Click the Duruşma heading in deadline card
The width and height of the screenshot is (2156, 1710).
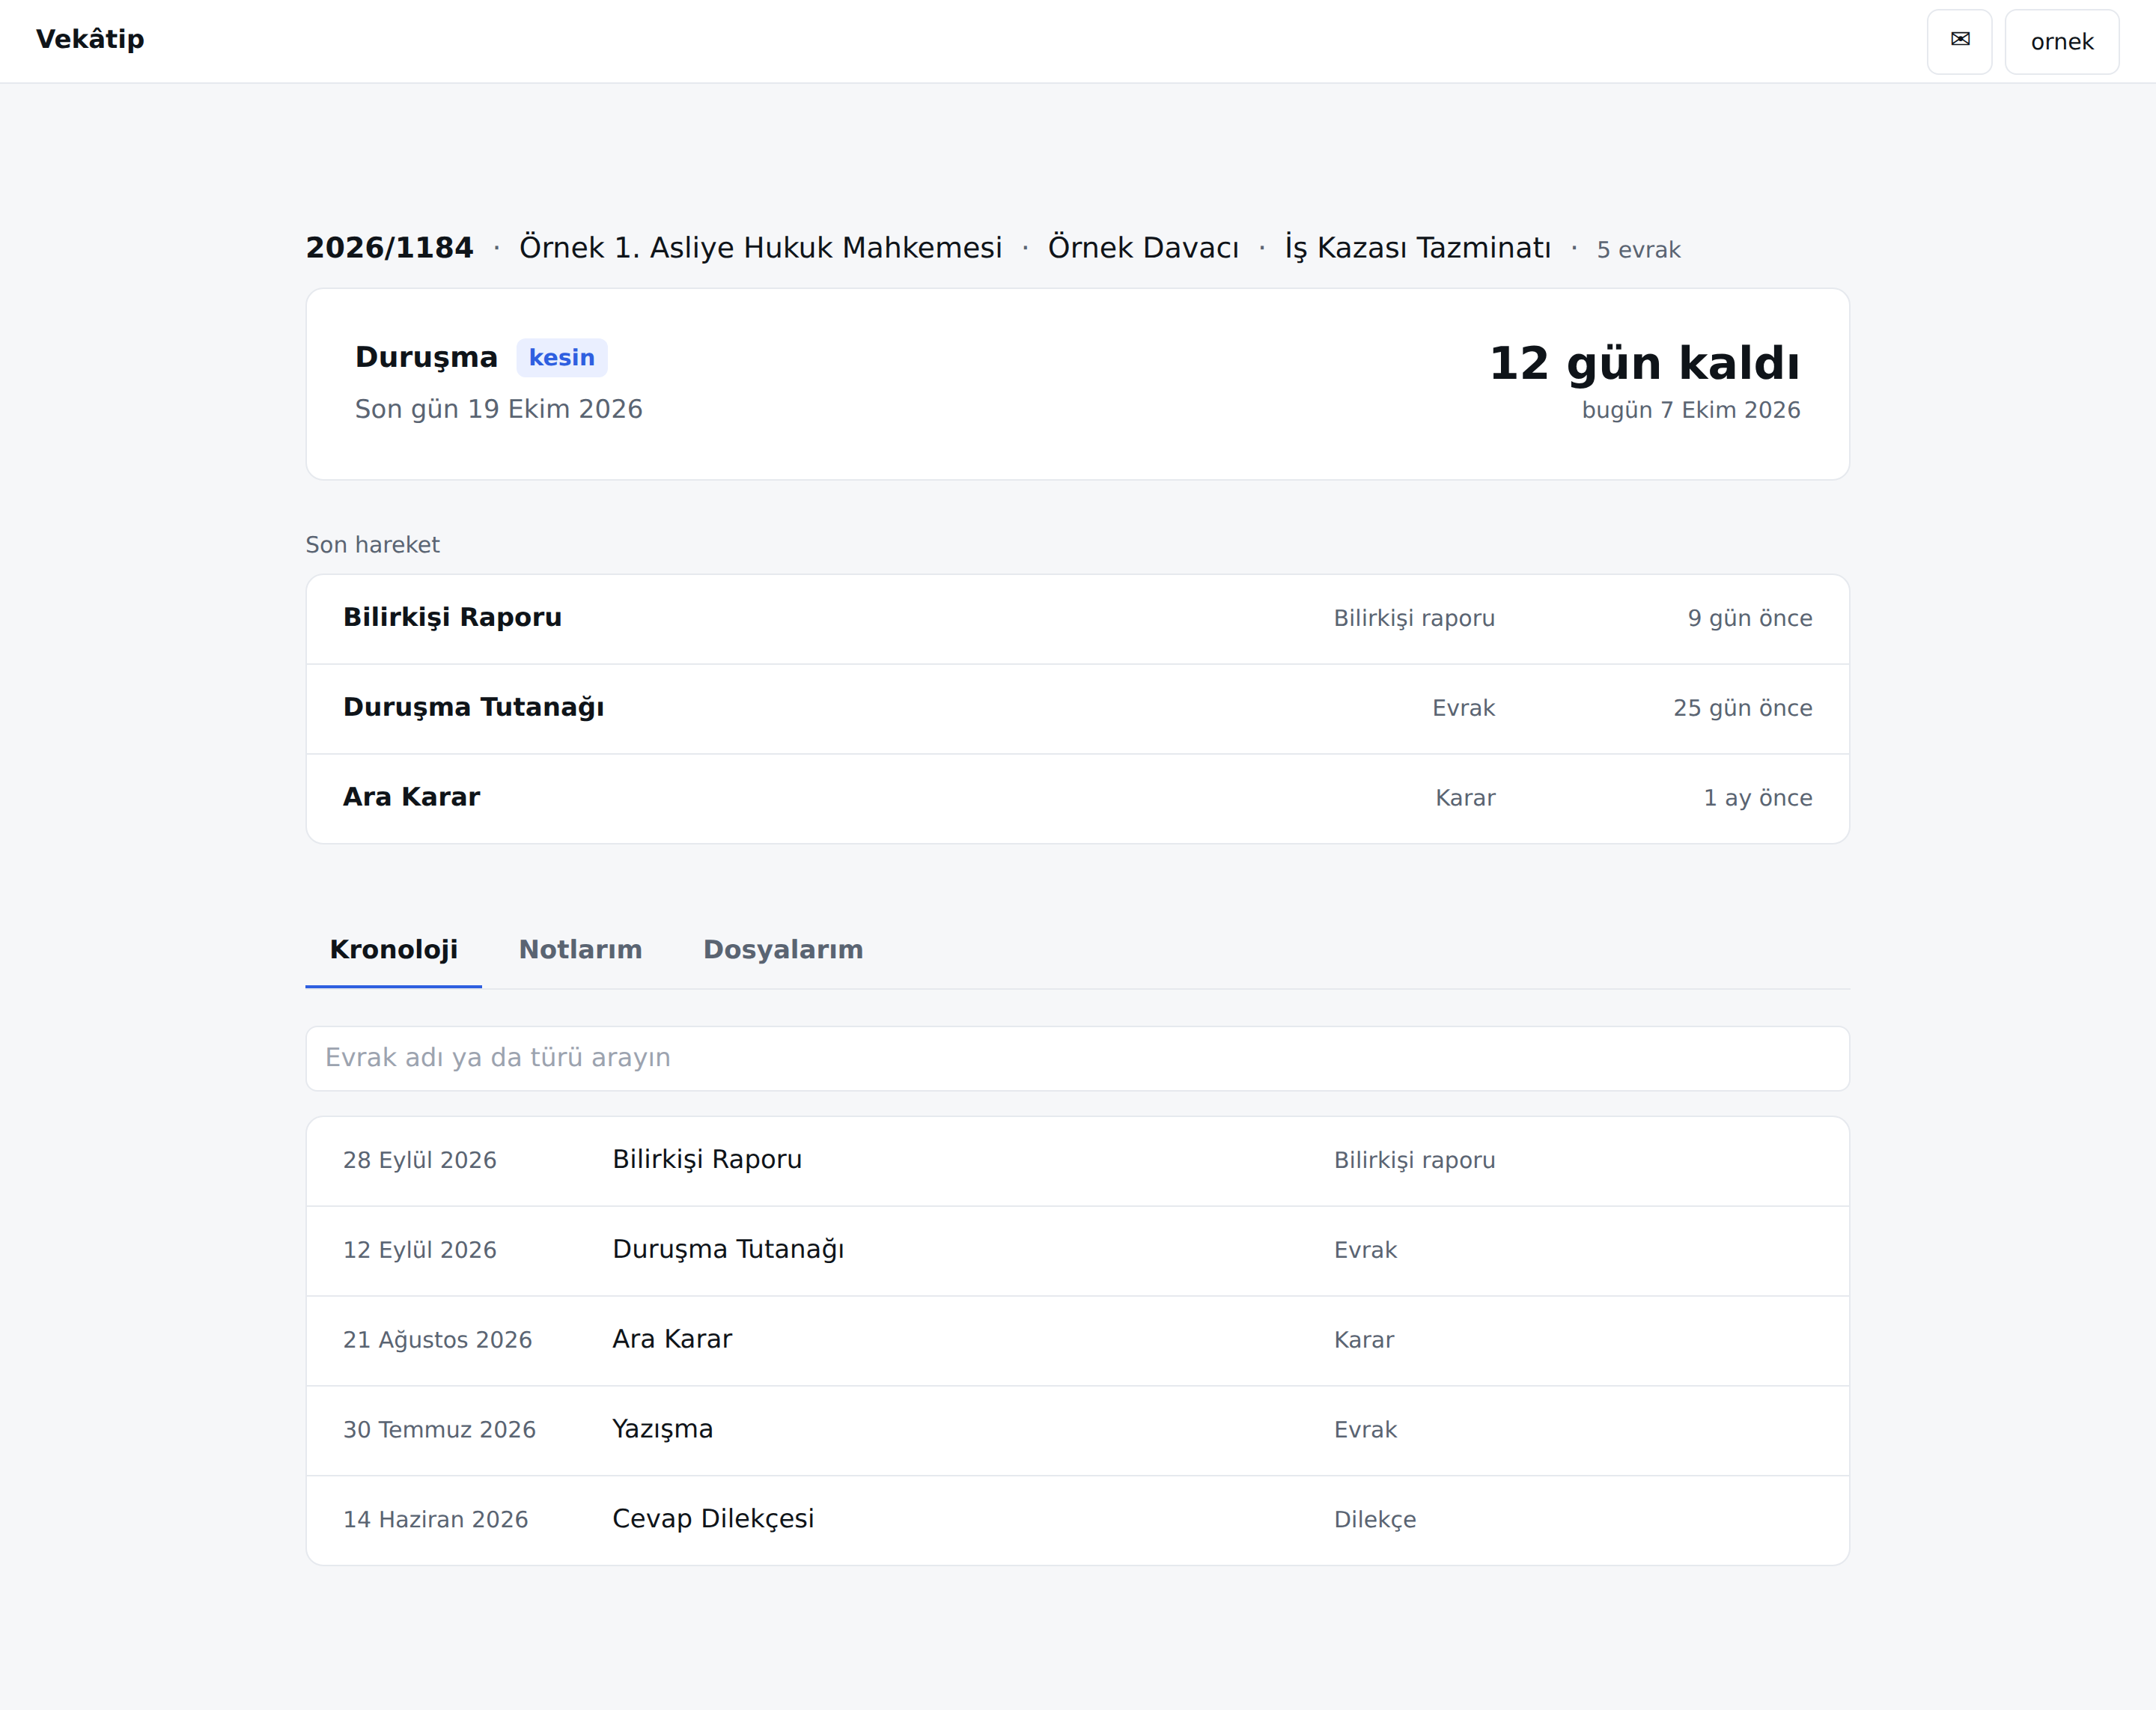pyautogui.click(x=426, y=357)
